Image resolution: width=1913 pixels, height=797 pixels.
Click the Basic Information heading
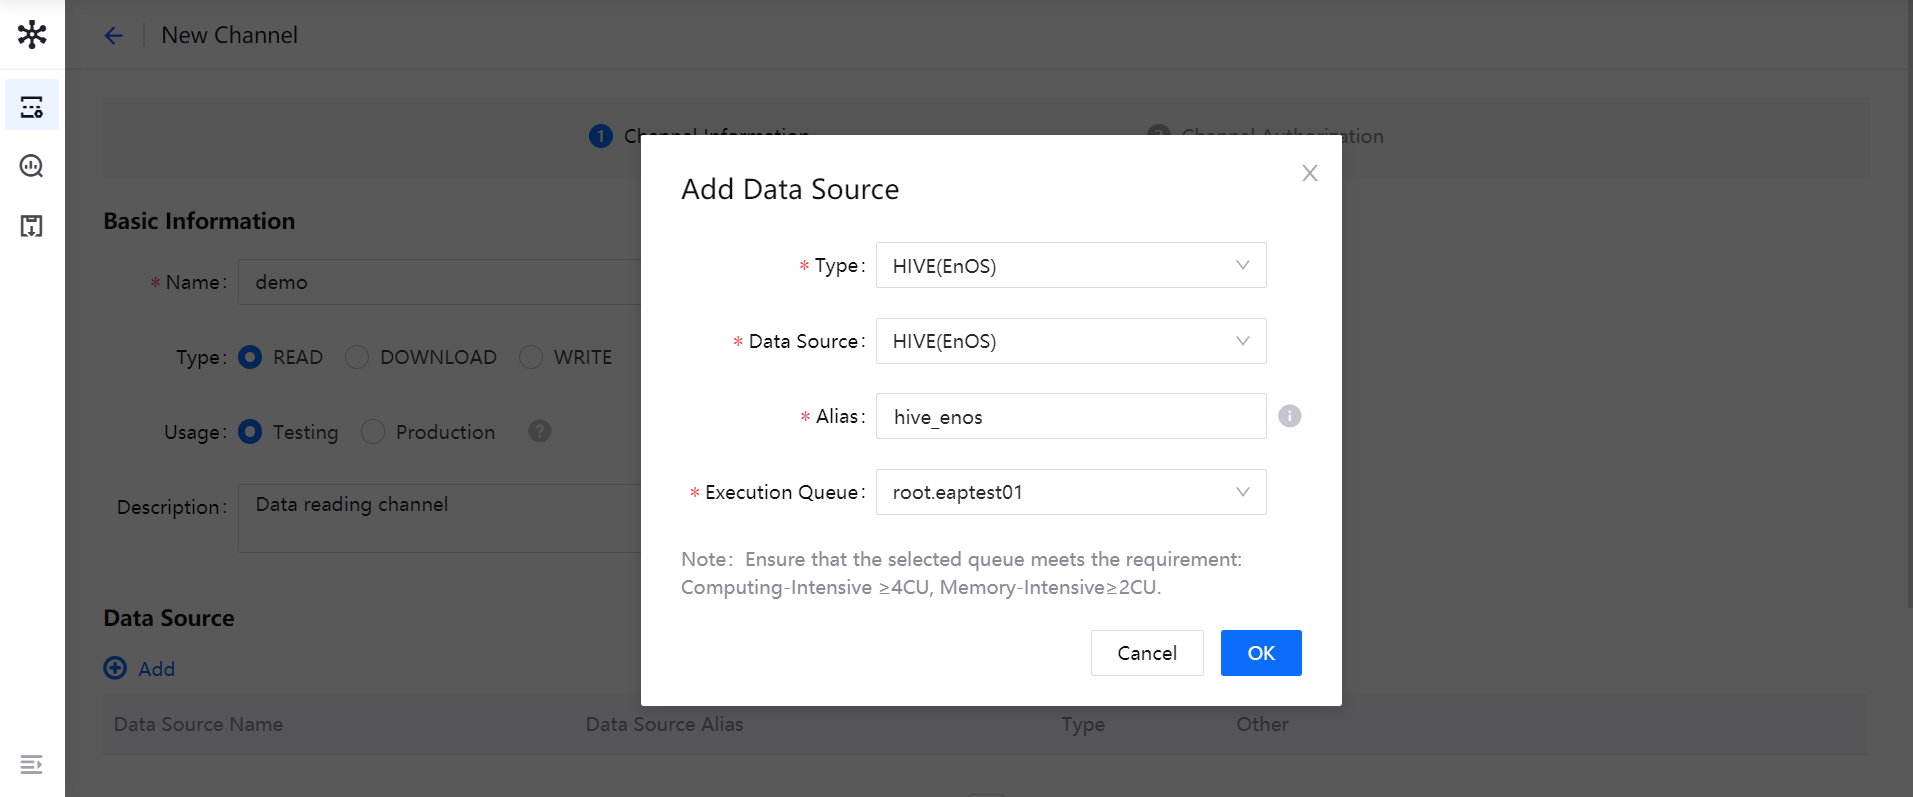(x=199, y=221)
